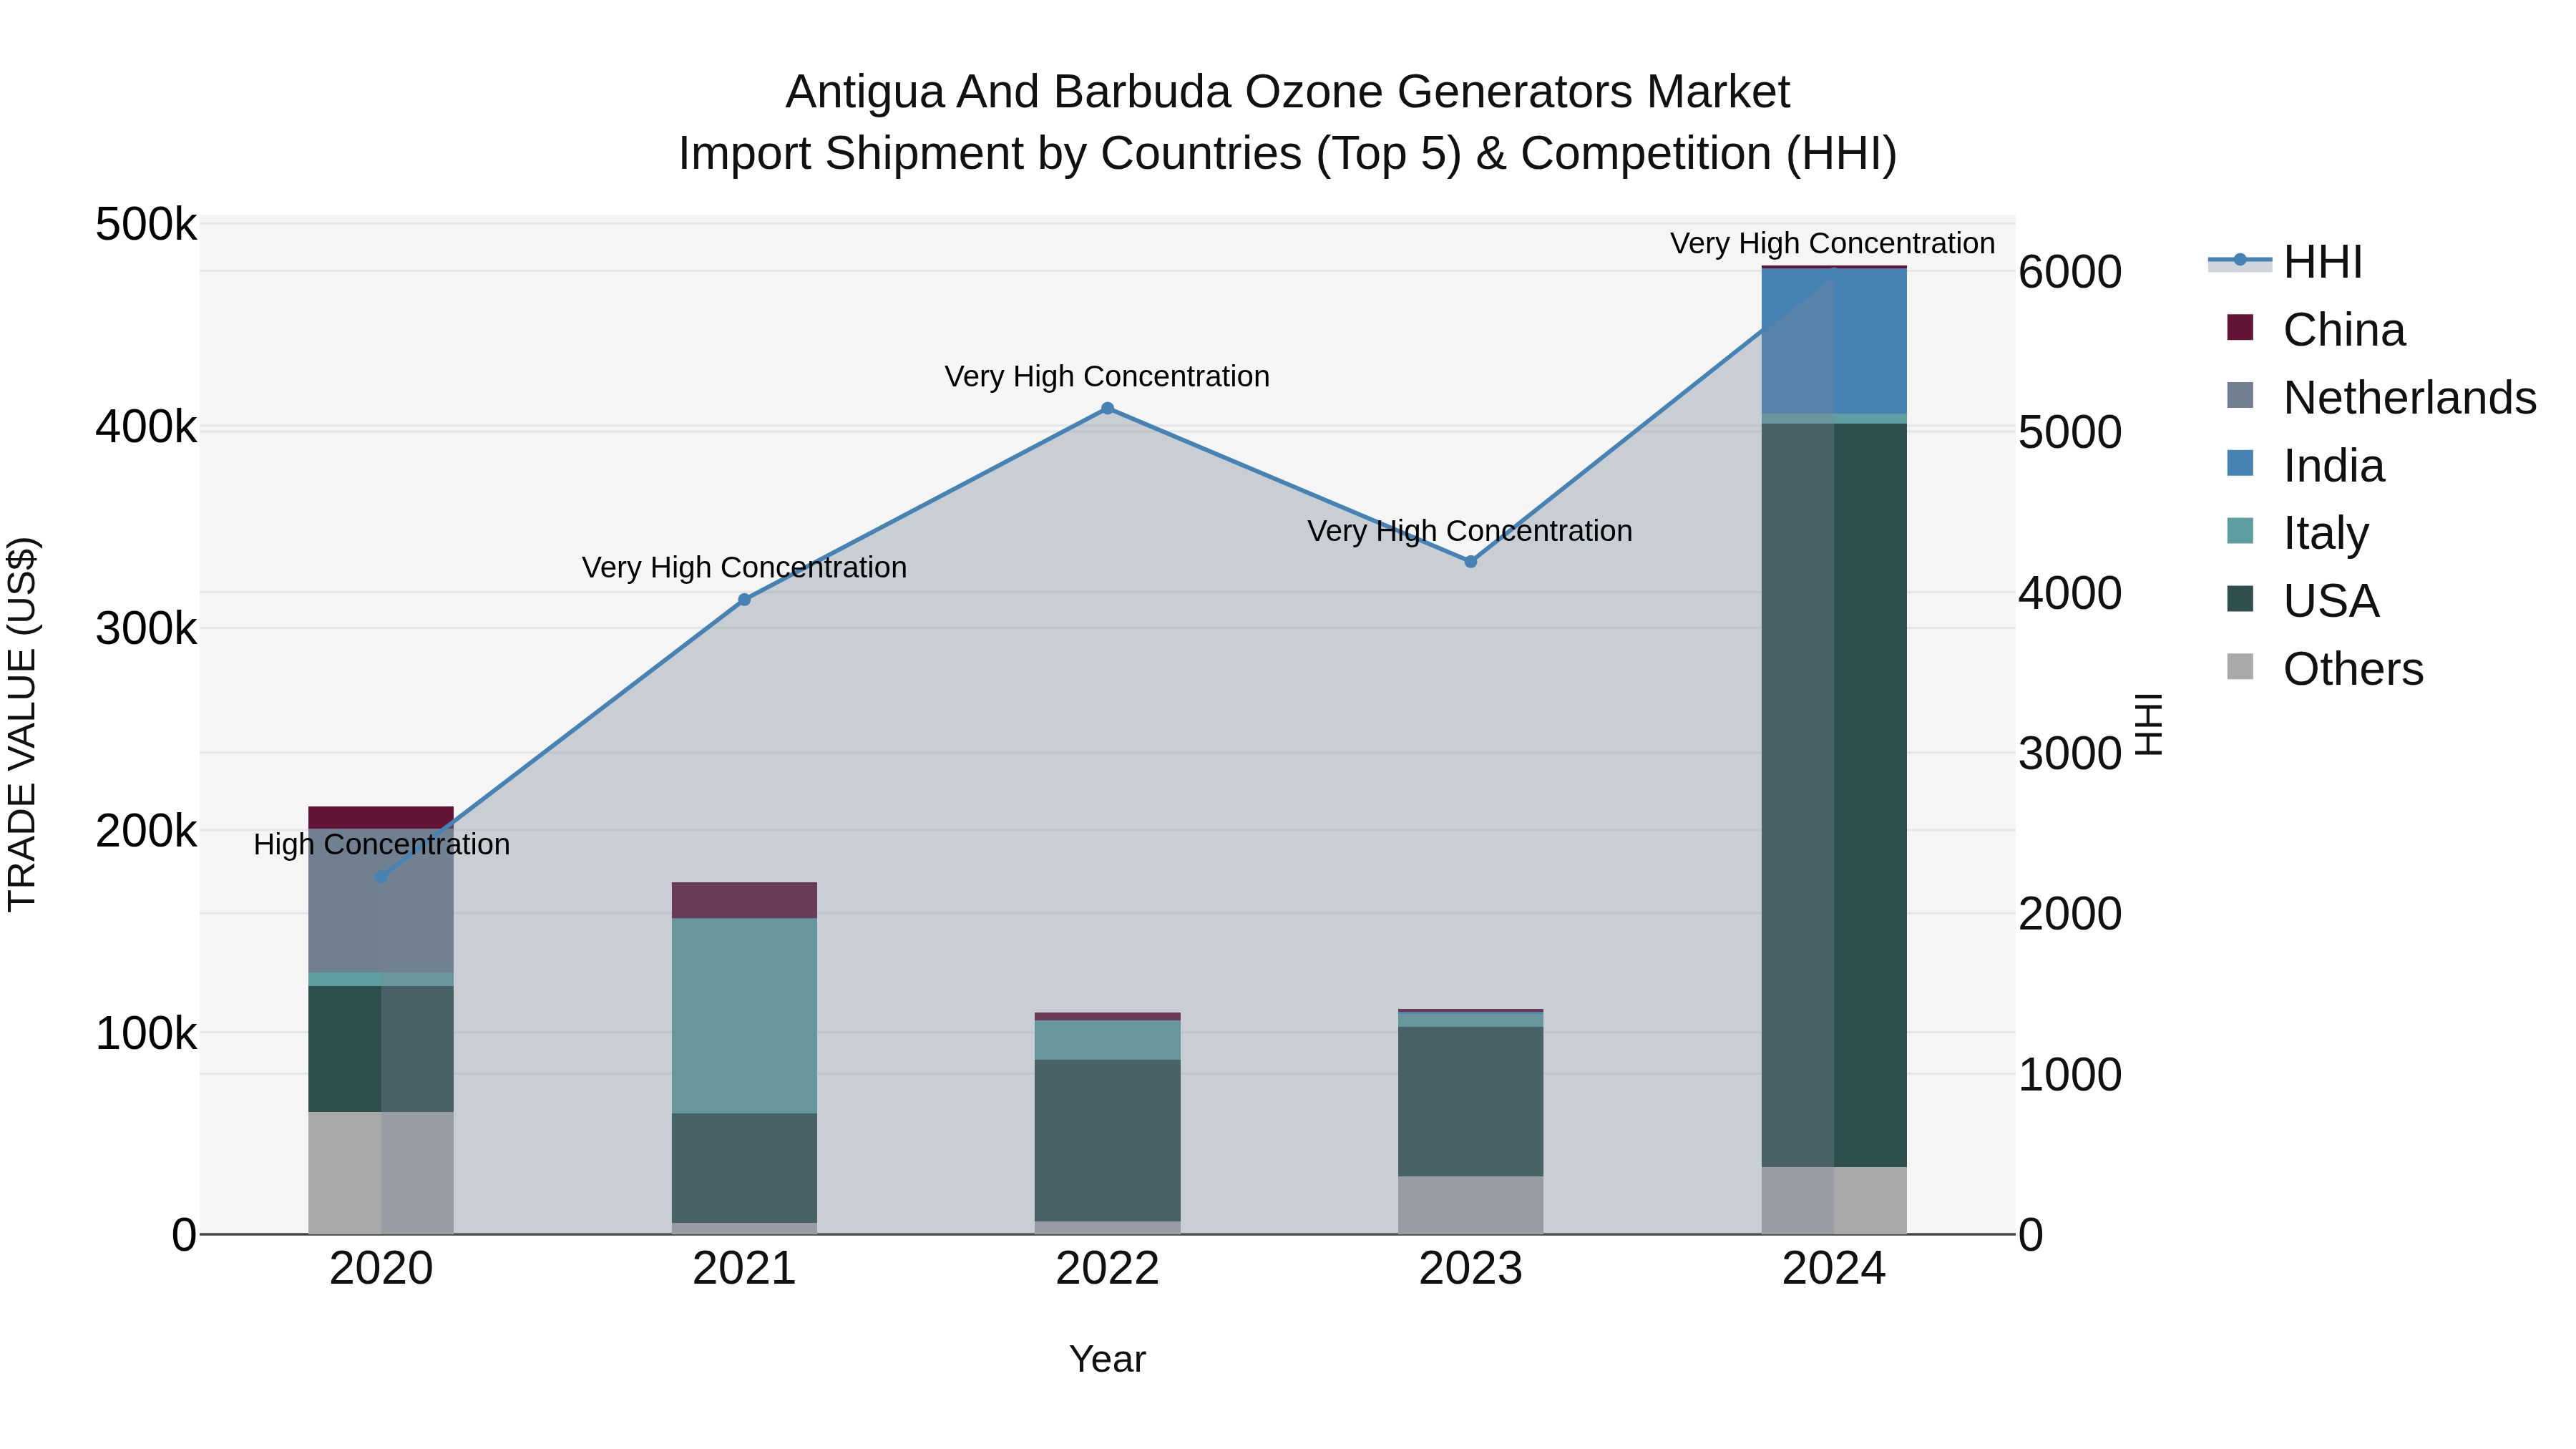This screenshot has height=1449, width=2576.
Task: Click the 1000 HHI axis tick label
Action: coord(2070,1075)
